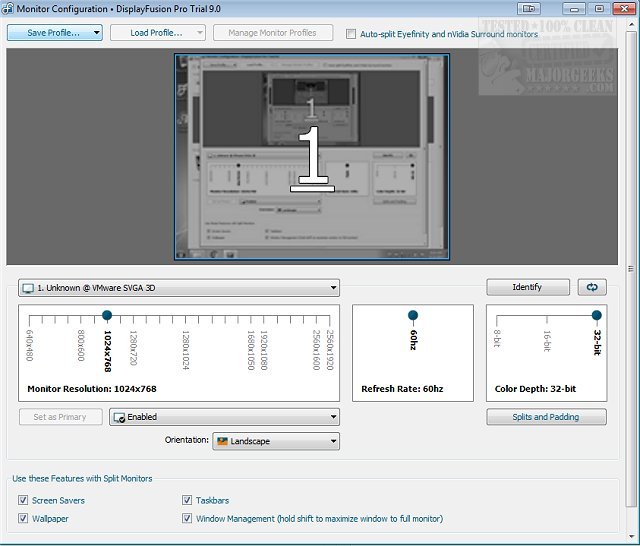This screenshot has width=640, height=546.
Task: Click the Refresh Rate: 60hz text
Action: coord(402,389)
